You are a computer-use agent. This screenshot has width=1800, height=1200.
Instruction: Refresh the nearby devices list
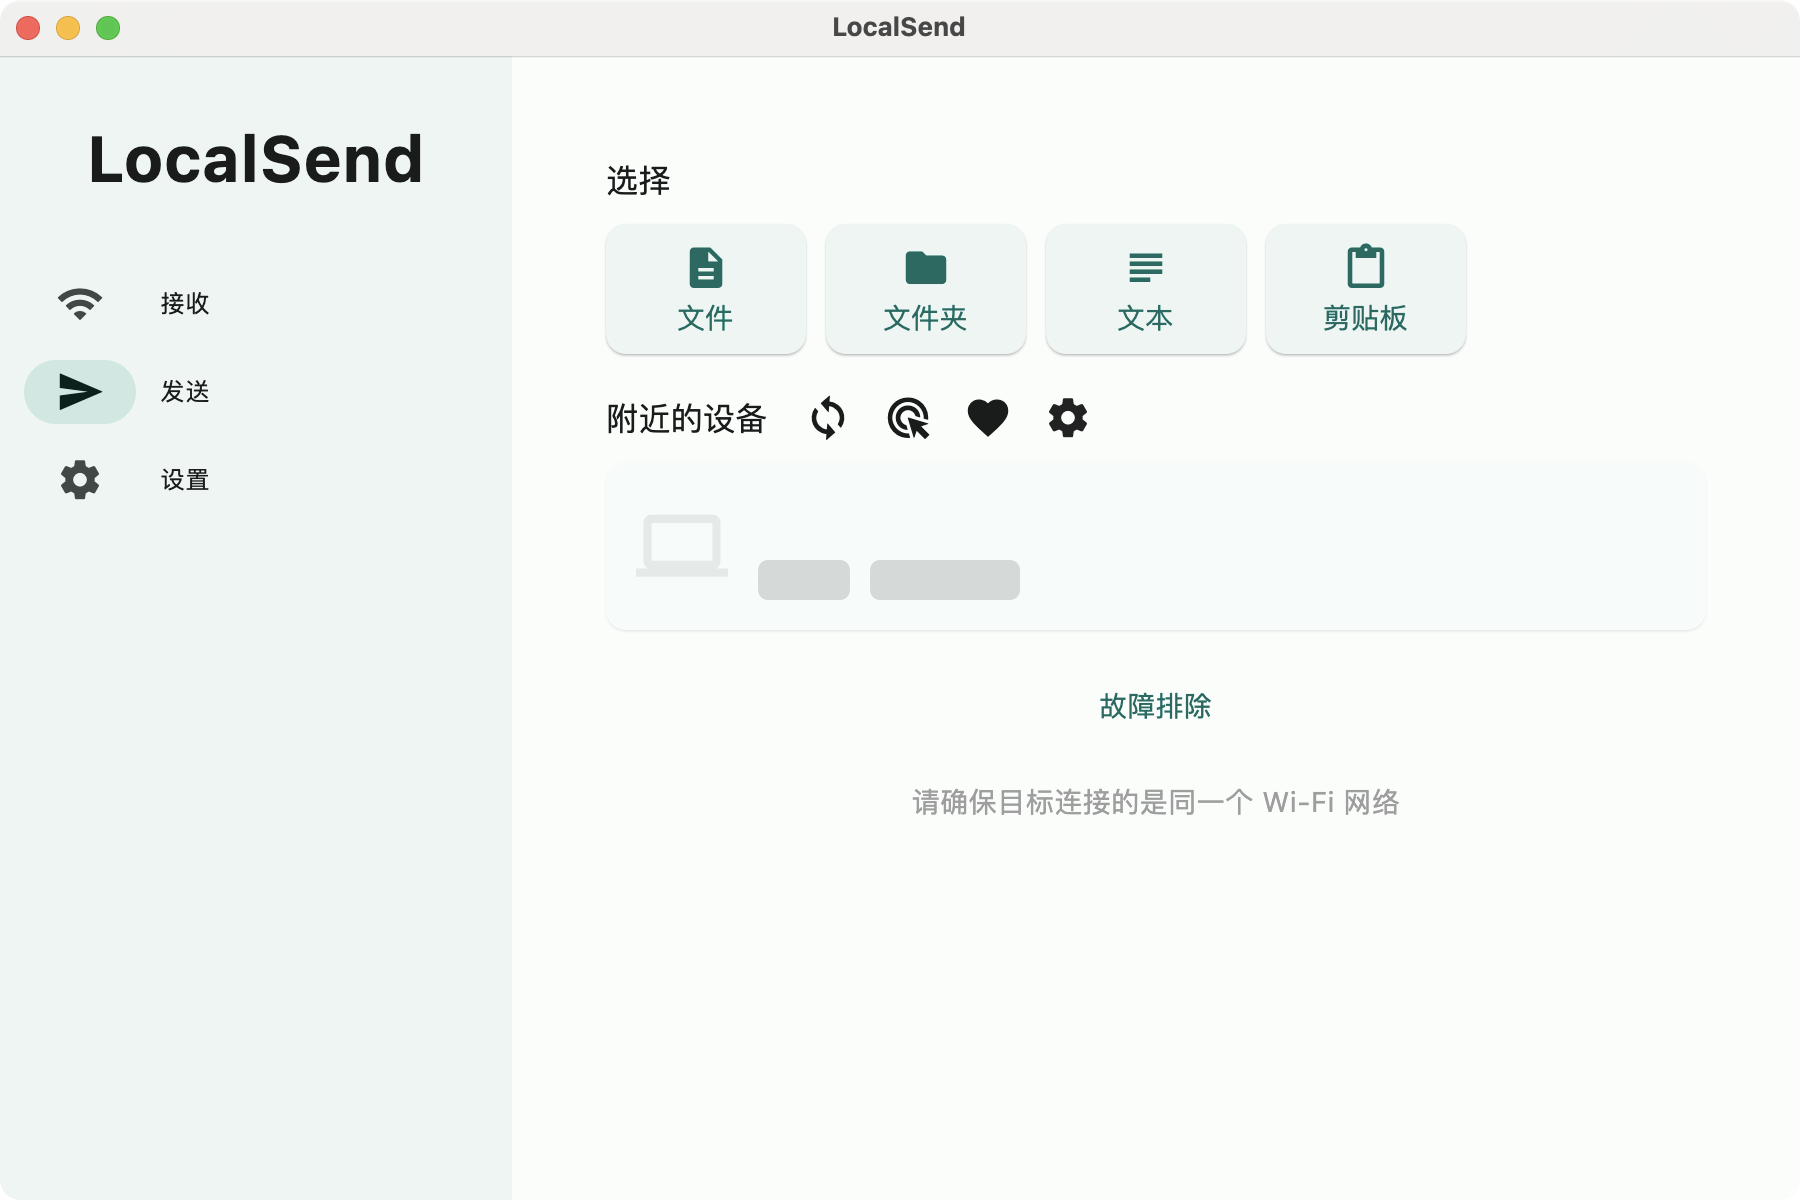(828, 418)
